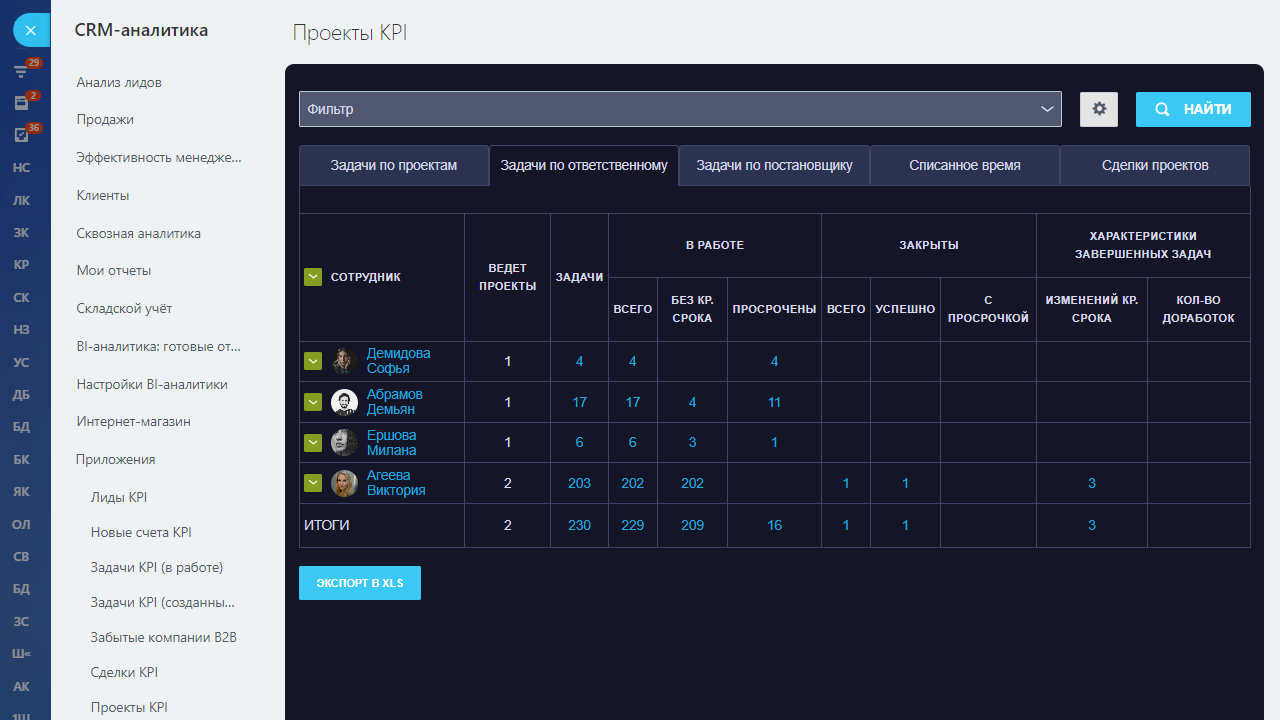Open the feed icon with badge 29
Viewport: 1280px width, 720px height.
pyautogui.click(x=22, y=71)
